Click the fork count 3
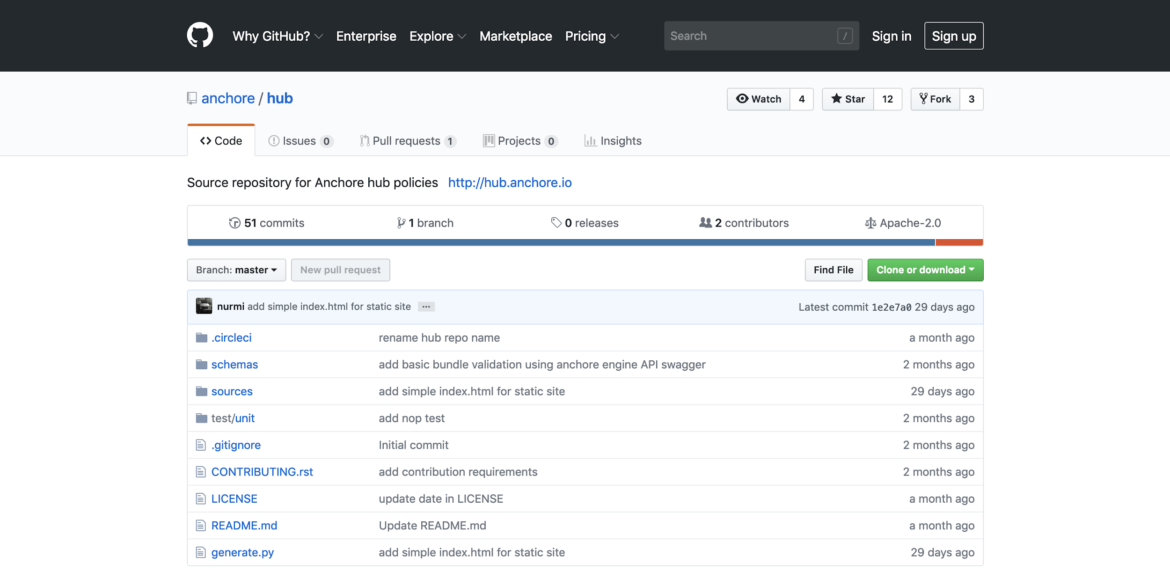The image size is (1170, 571). coord(971,99)
